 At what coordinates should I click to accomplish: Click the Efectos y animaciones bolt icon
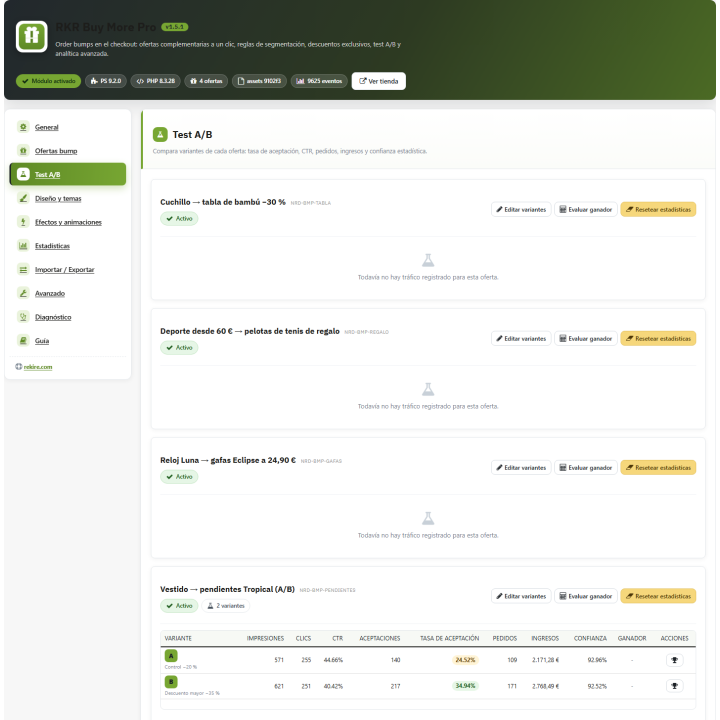[23, 222]
